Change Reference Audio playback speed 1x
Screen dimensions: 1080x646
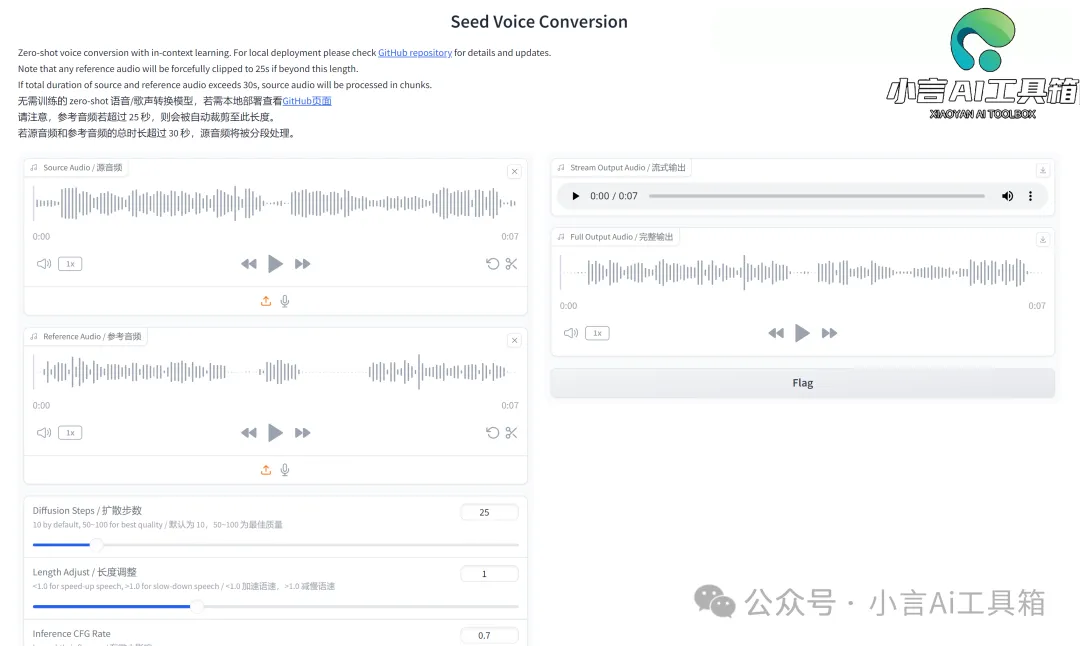pos(70,433)
